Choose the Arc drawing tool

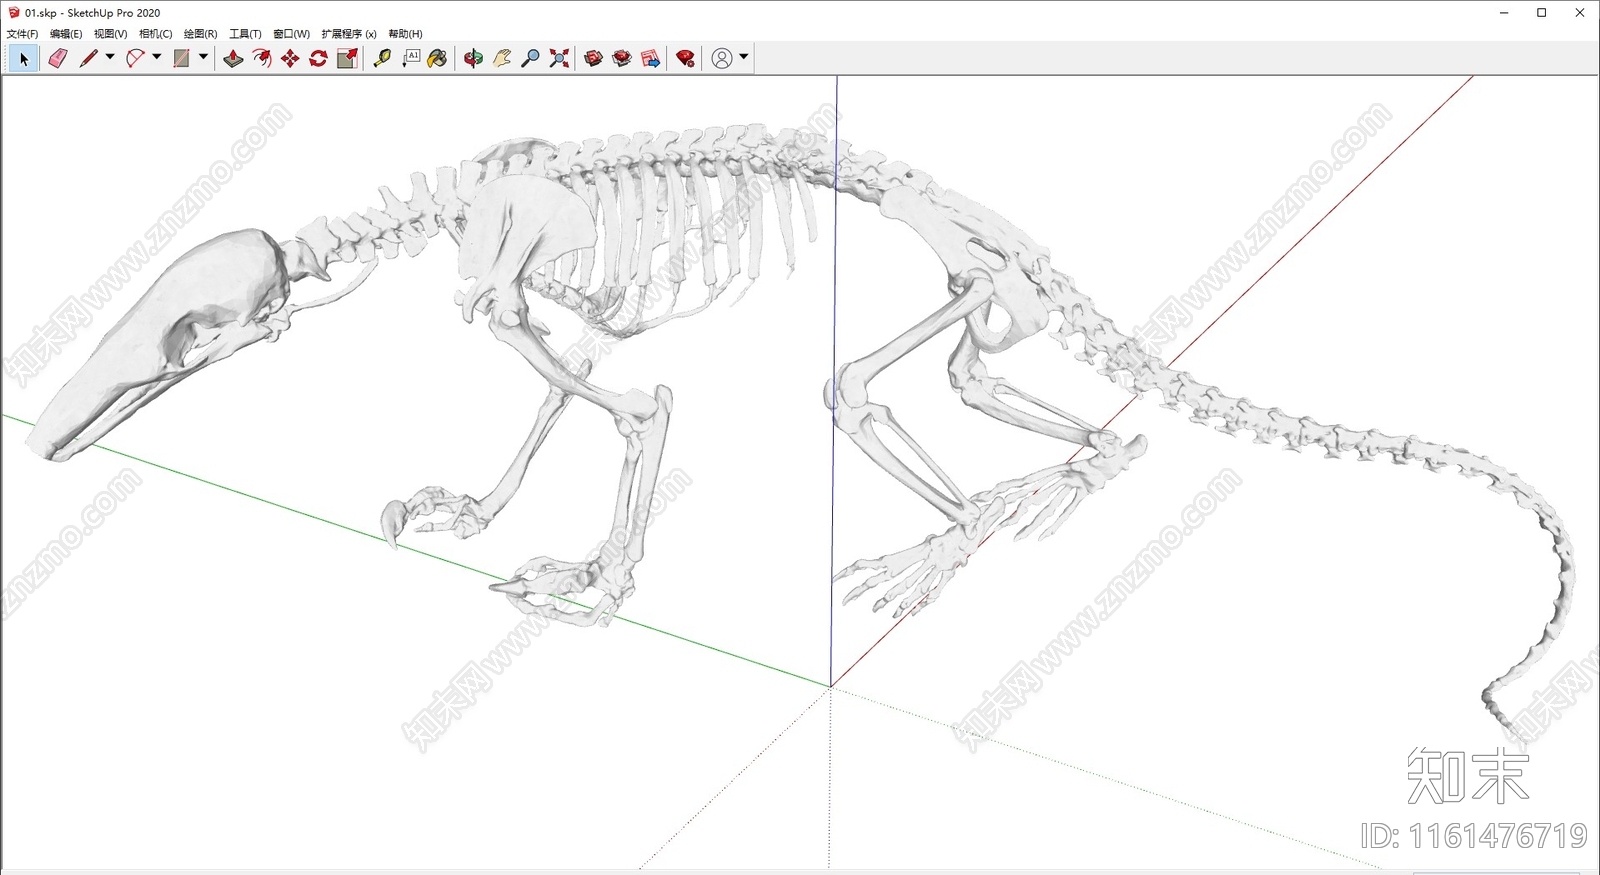[x=135, y=59]
